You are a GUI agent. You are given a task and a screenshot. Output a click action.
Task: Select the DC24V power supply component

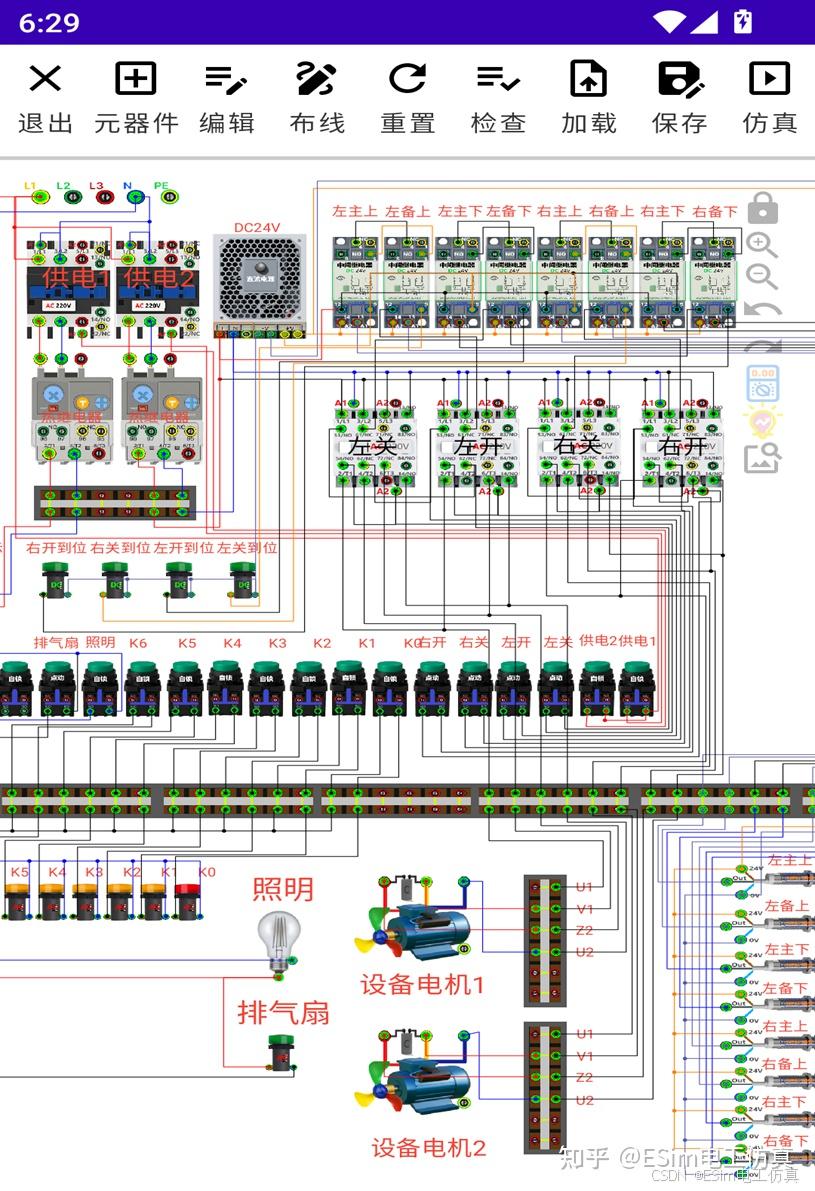(x=260, y=286)
